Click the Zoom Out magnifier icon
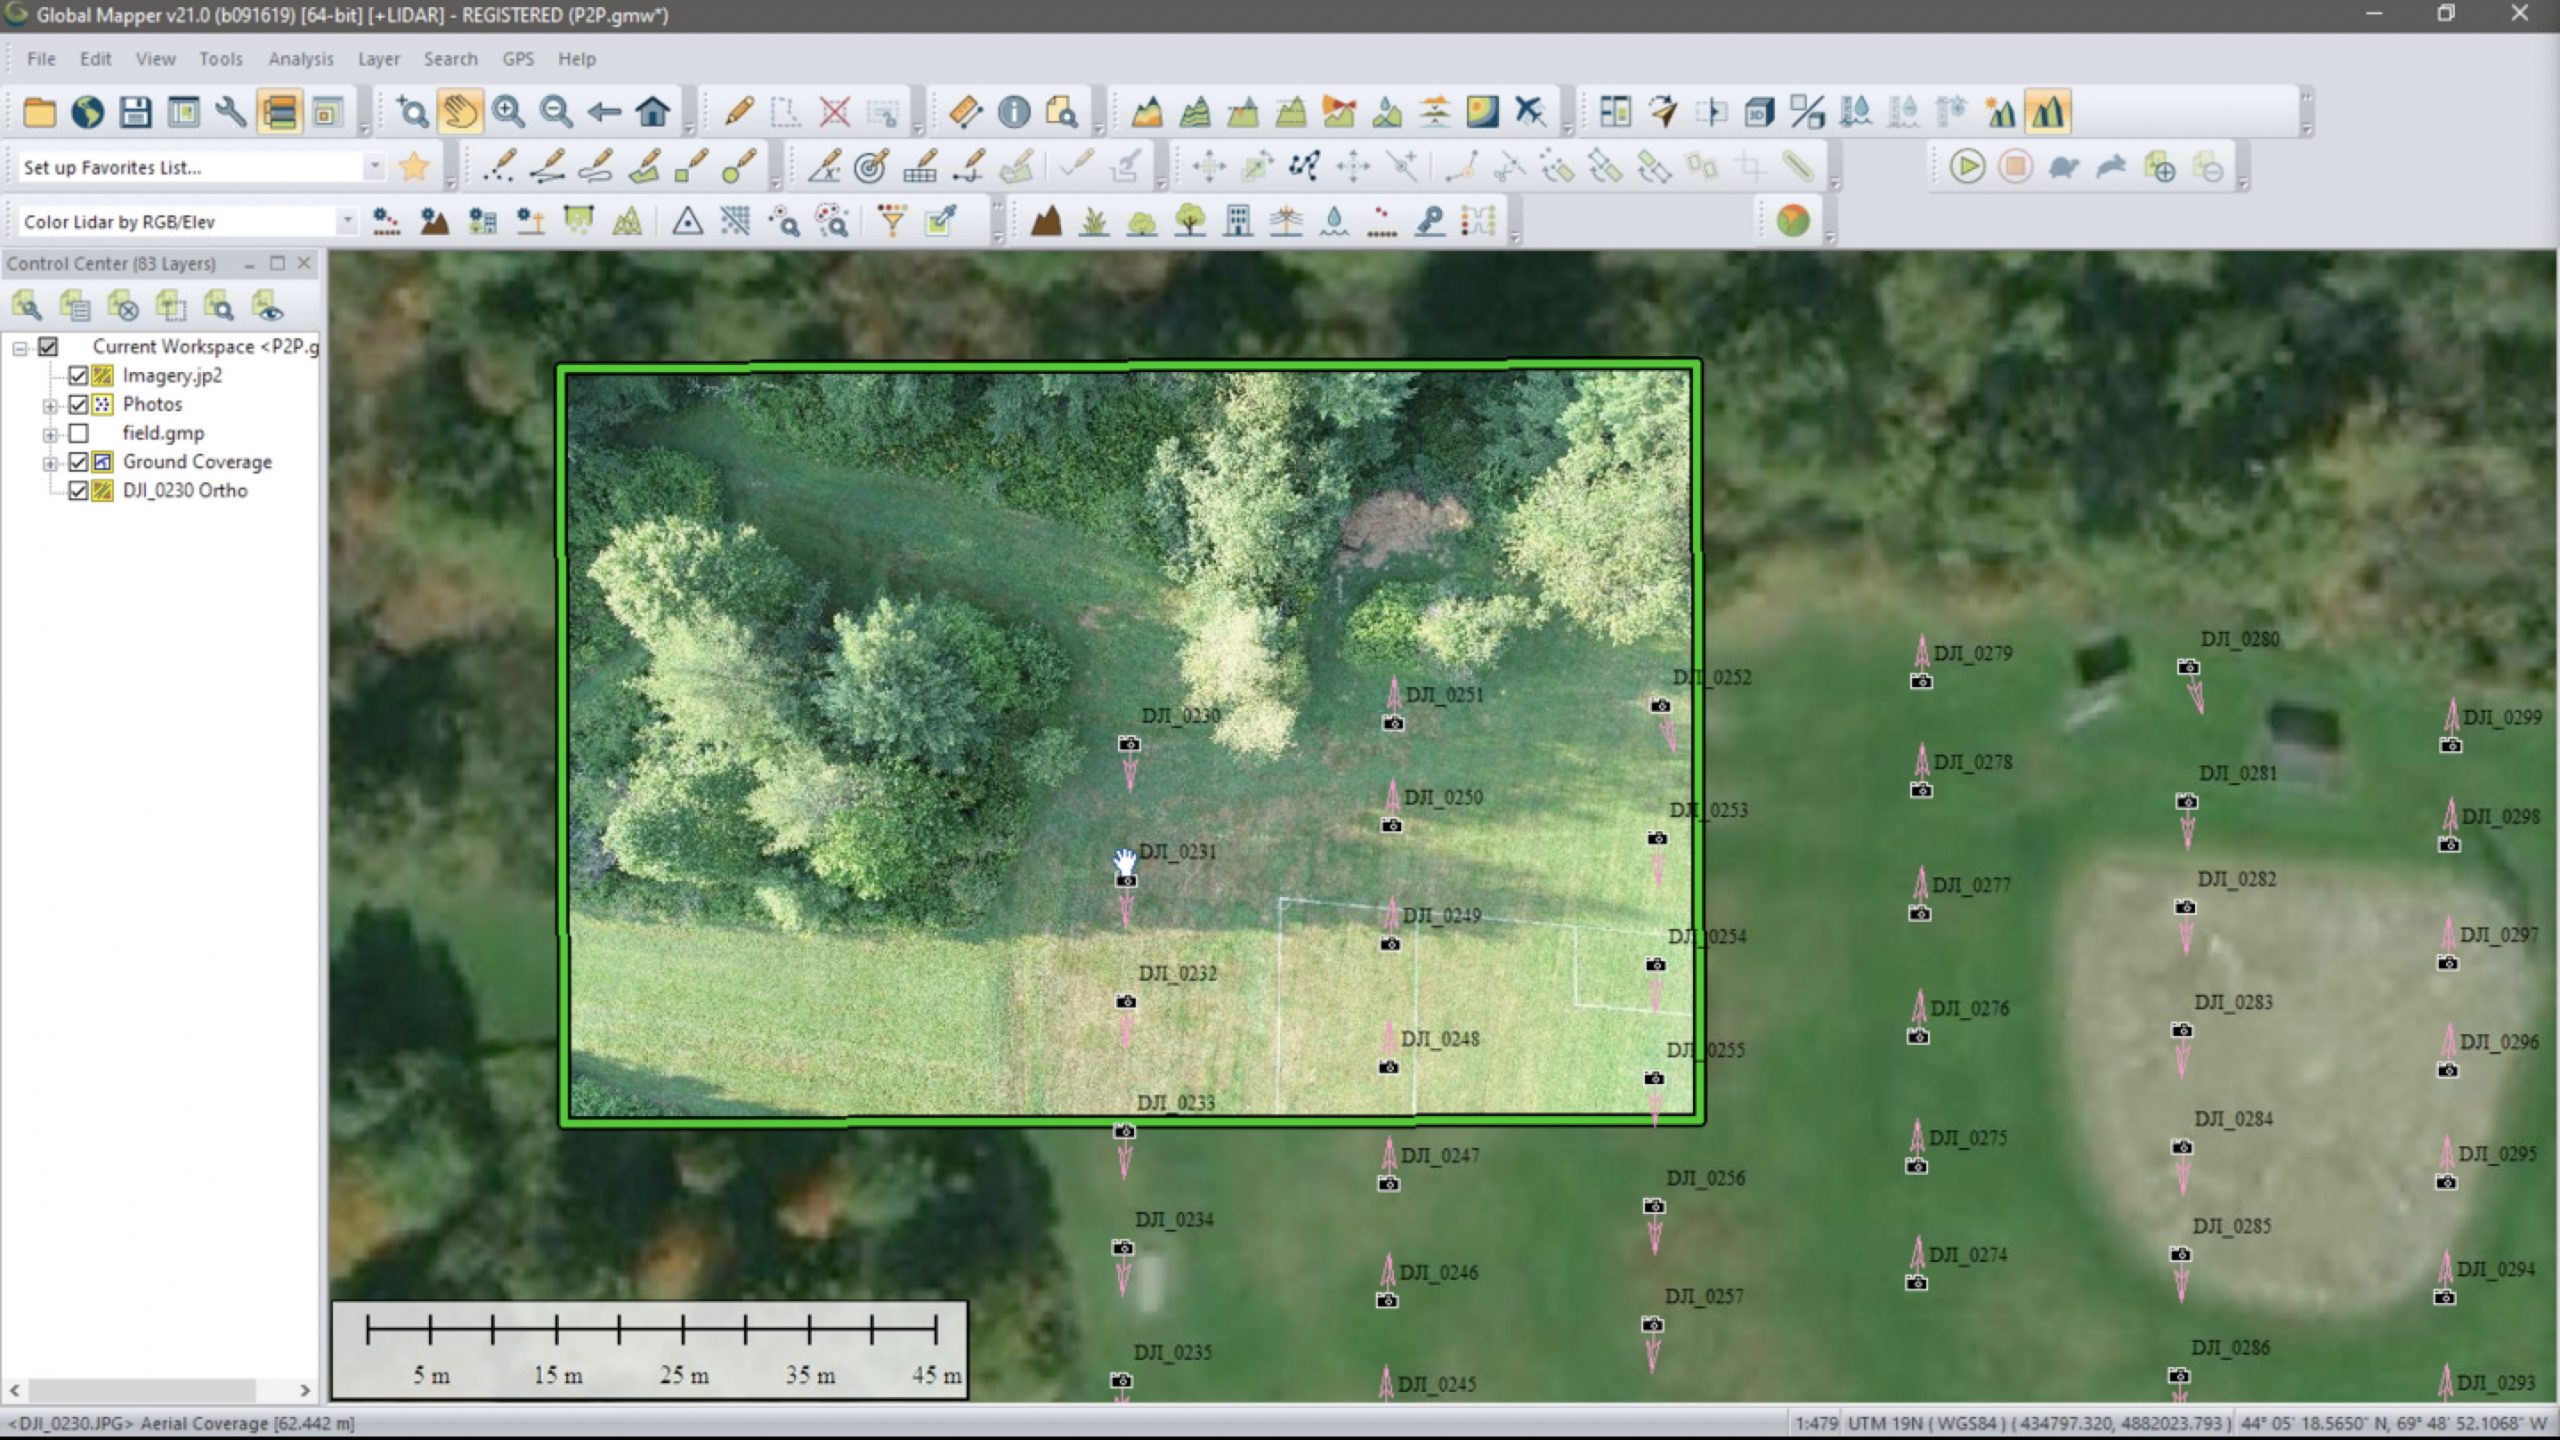2560x1440 pixels. tap(556, 111)
